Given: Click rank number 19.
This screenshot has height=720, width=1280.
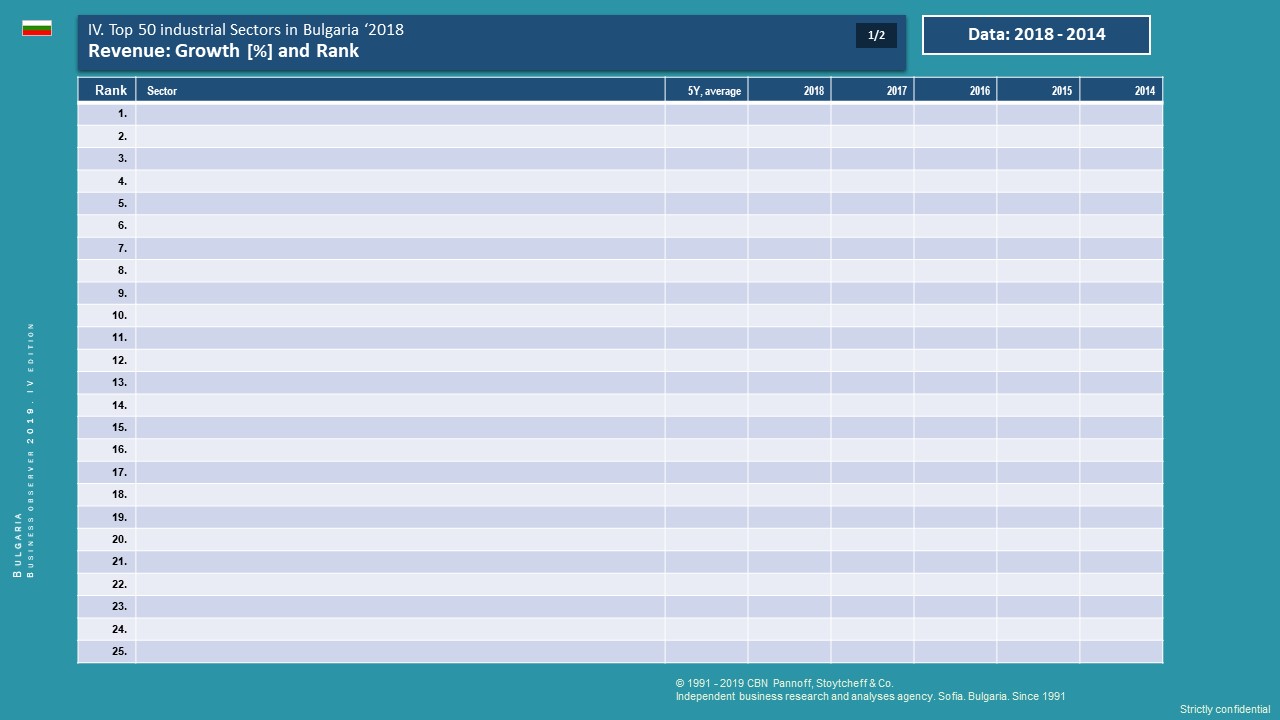Looking at the screenshot, I should tap(119, 517).
